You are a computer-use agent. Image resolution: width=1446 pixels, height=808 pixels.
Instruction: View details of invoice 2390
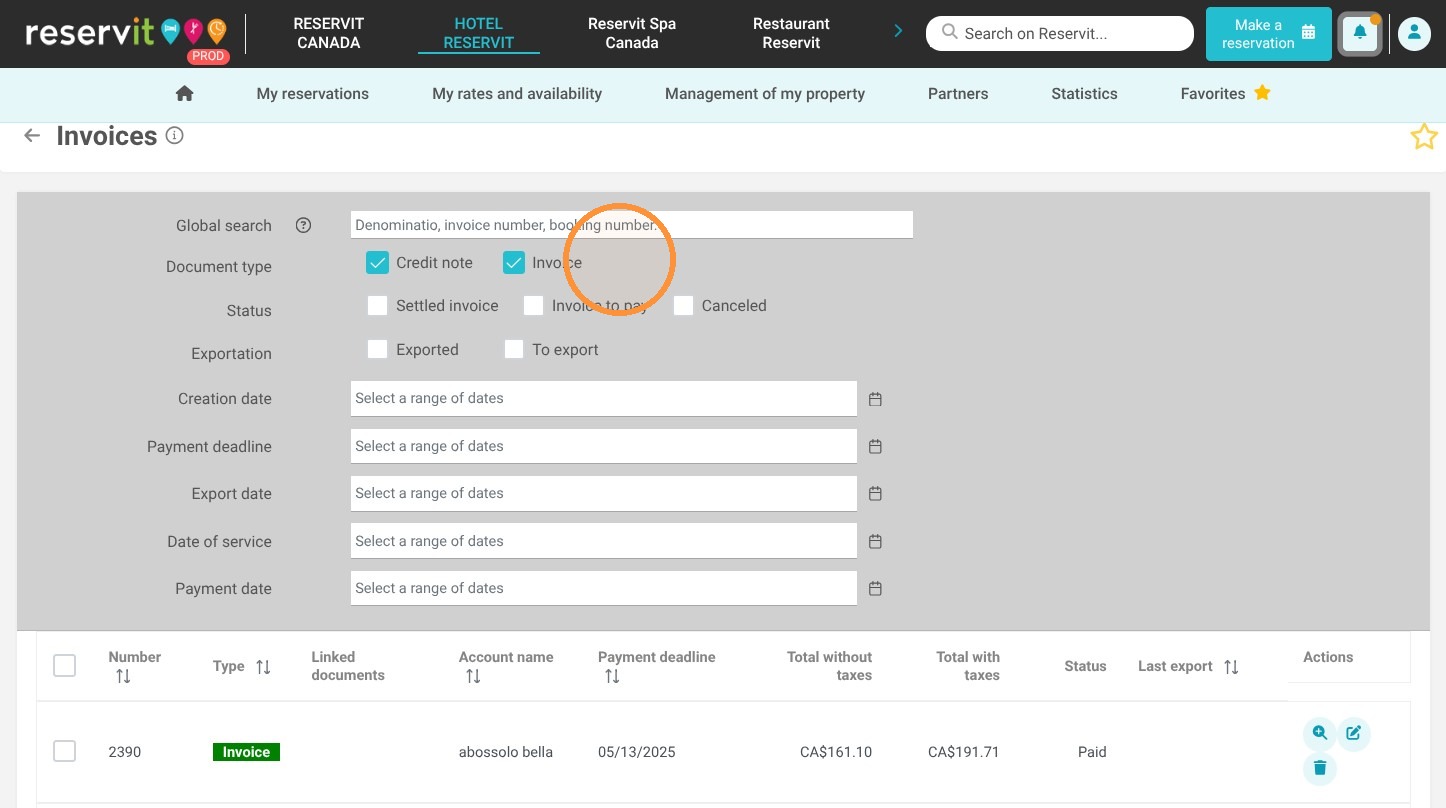coord(1320,733)
